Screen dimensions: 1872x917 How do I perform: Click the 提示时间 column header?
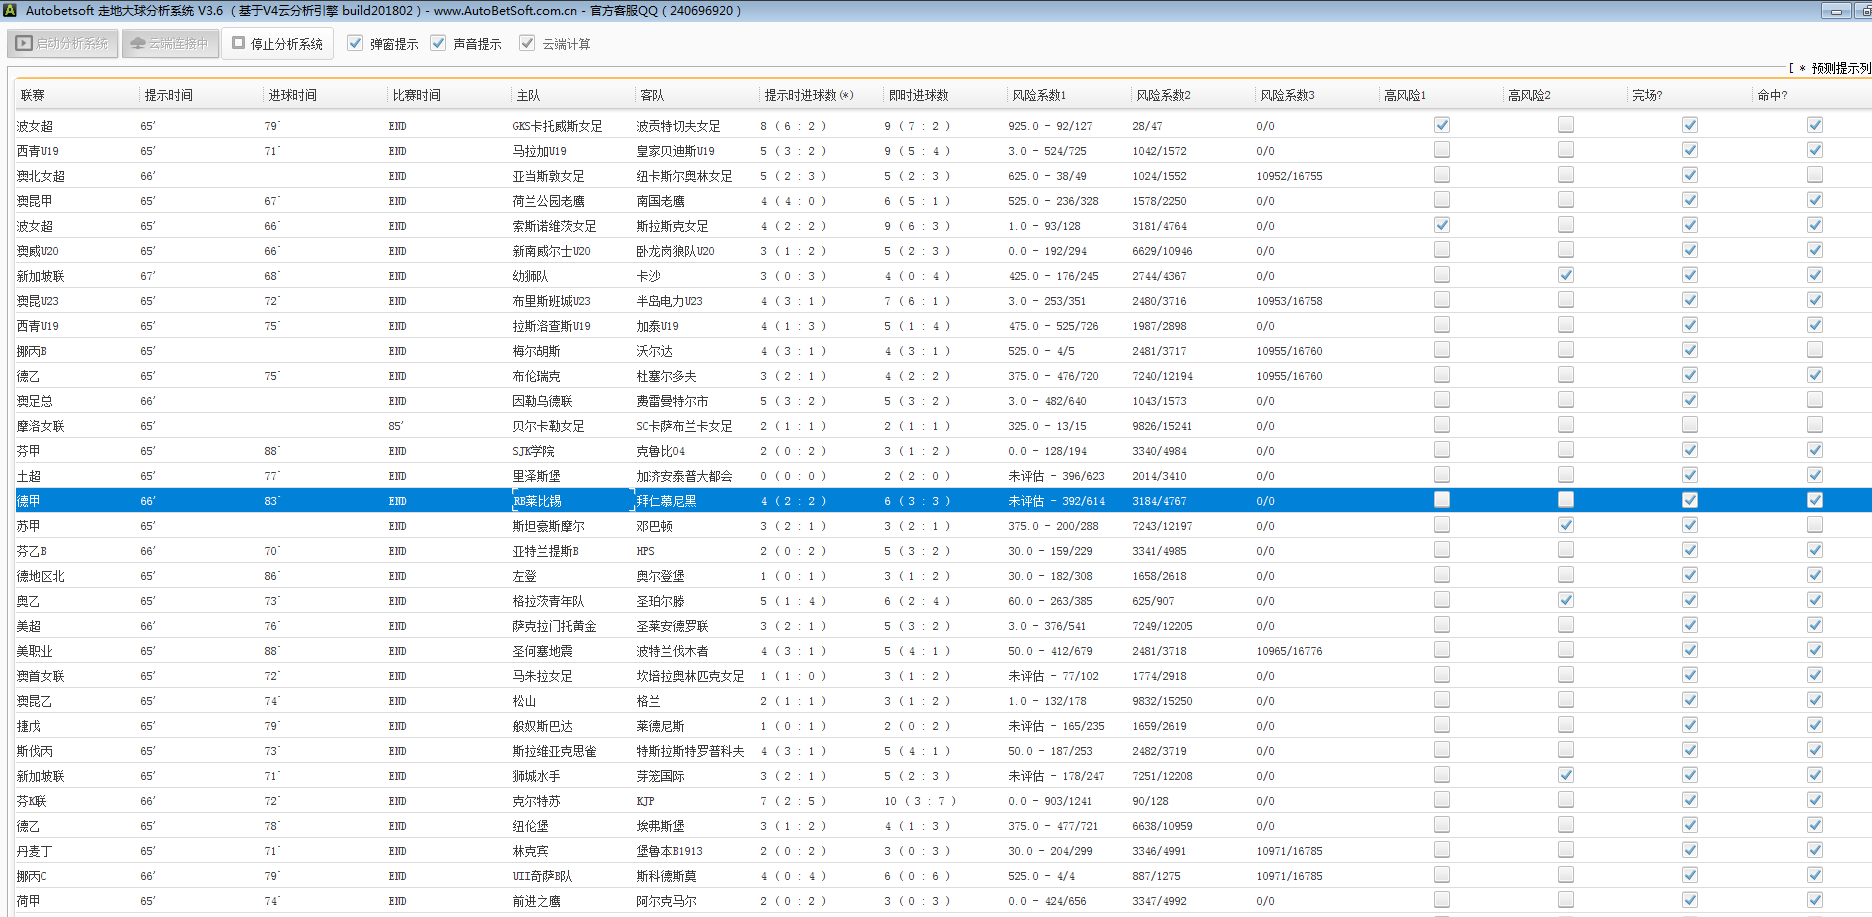point(169,95)
